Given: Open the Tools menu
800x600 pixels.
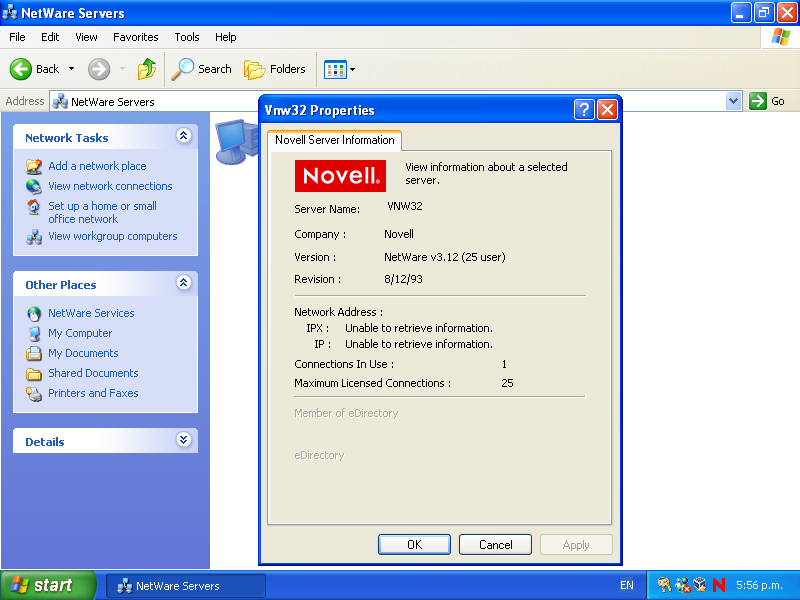Looking at the screenshot, I should pos(187,37).
